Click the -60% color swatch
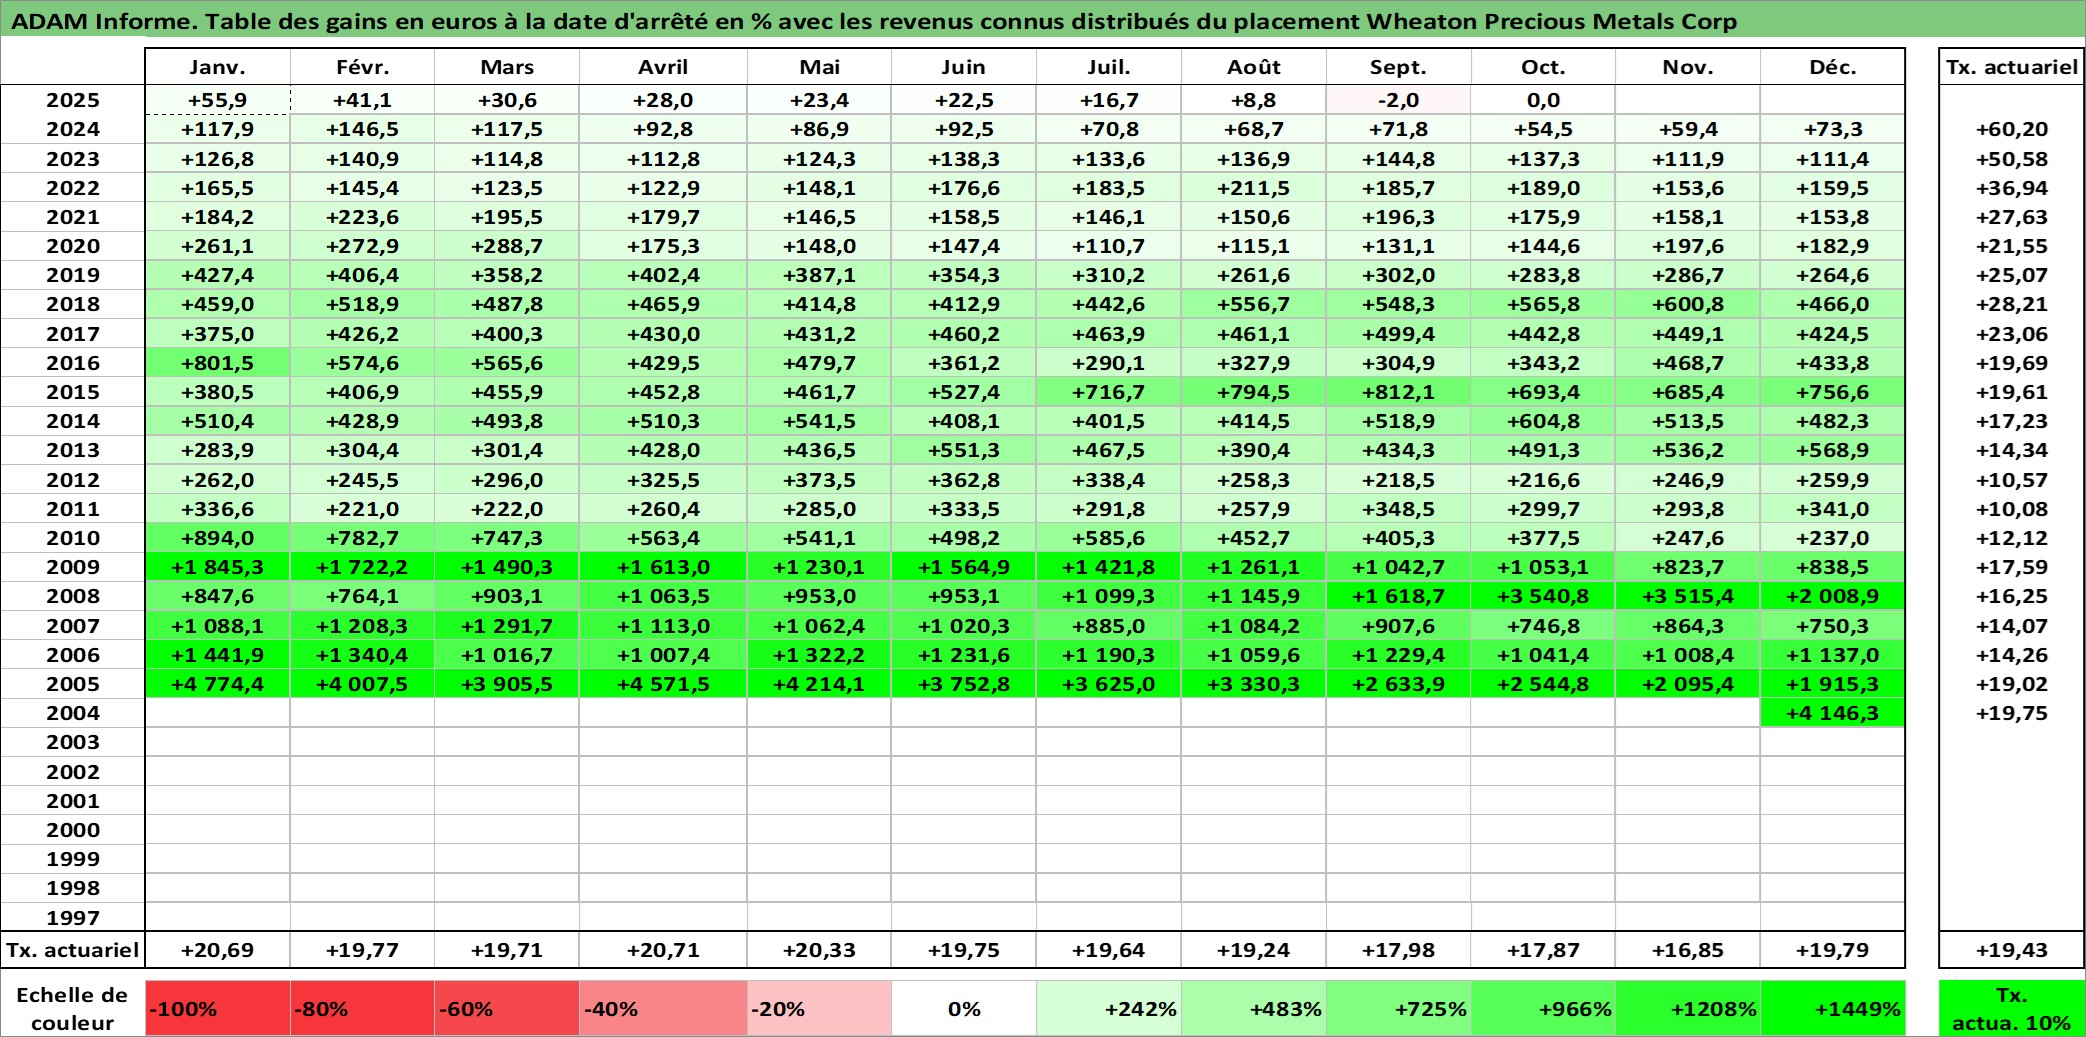The width and height of the screenshot is (2086, 1037). pos(507,1008)
